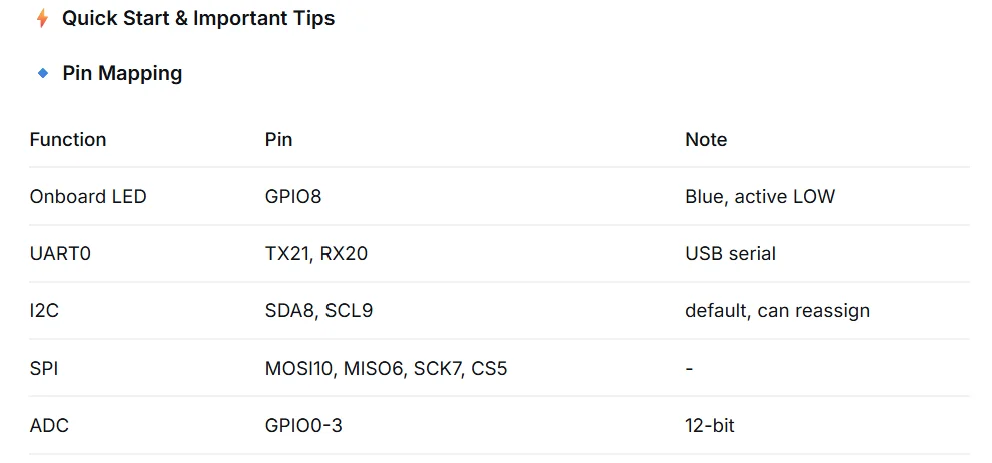
Task: Click the SDA8, SCL9 pin cell
Action: 319,311
